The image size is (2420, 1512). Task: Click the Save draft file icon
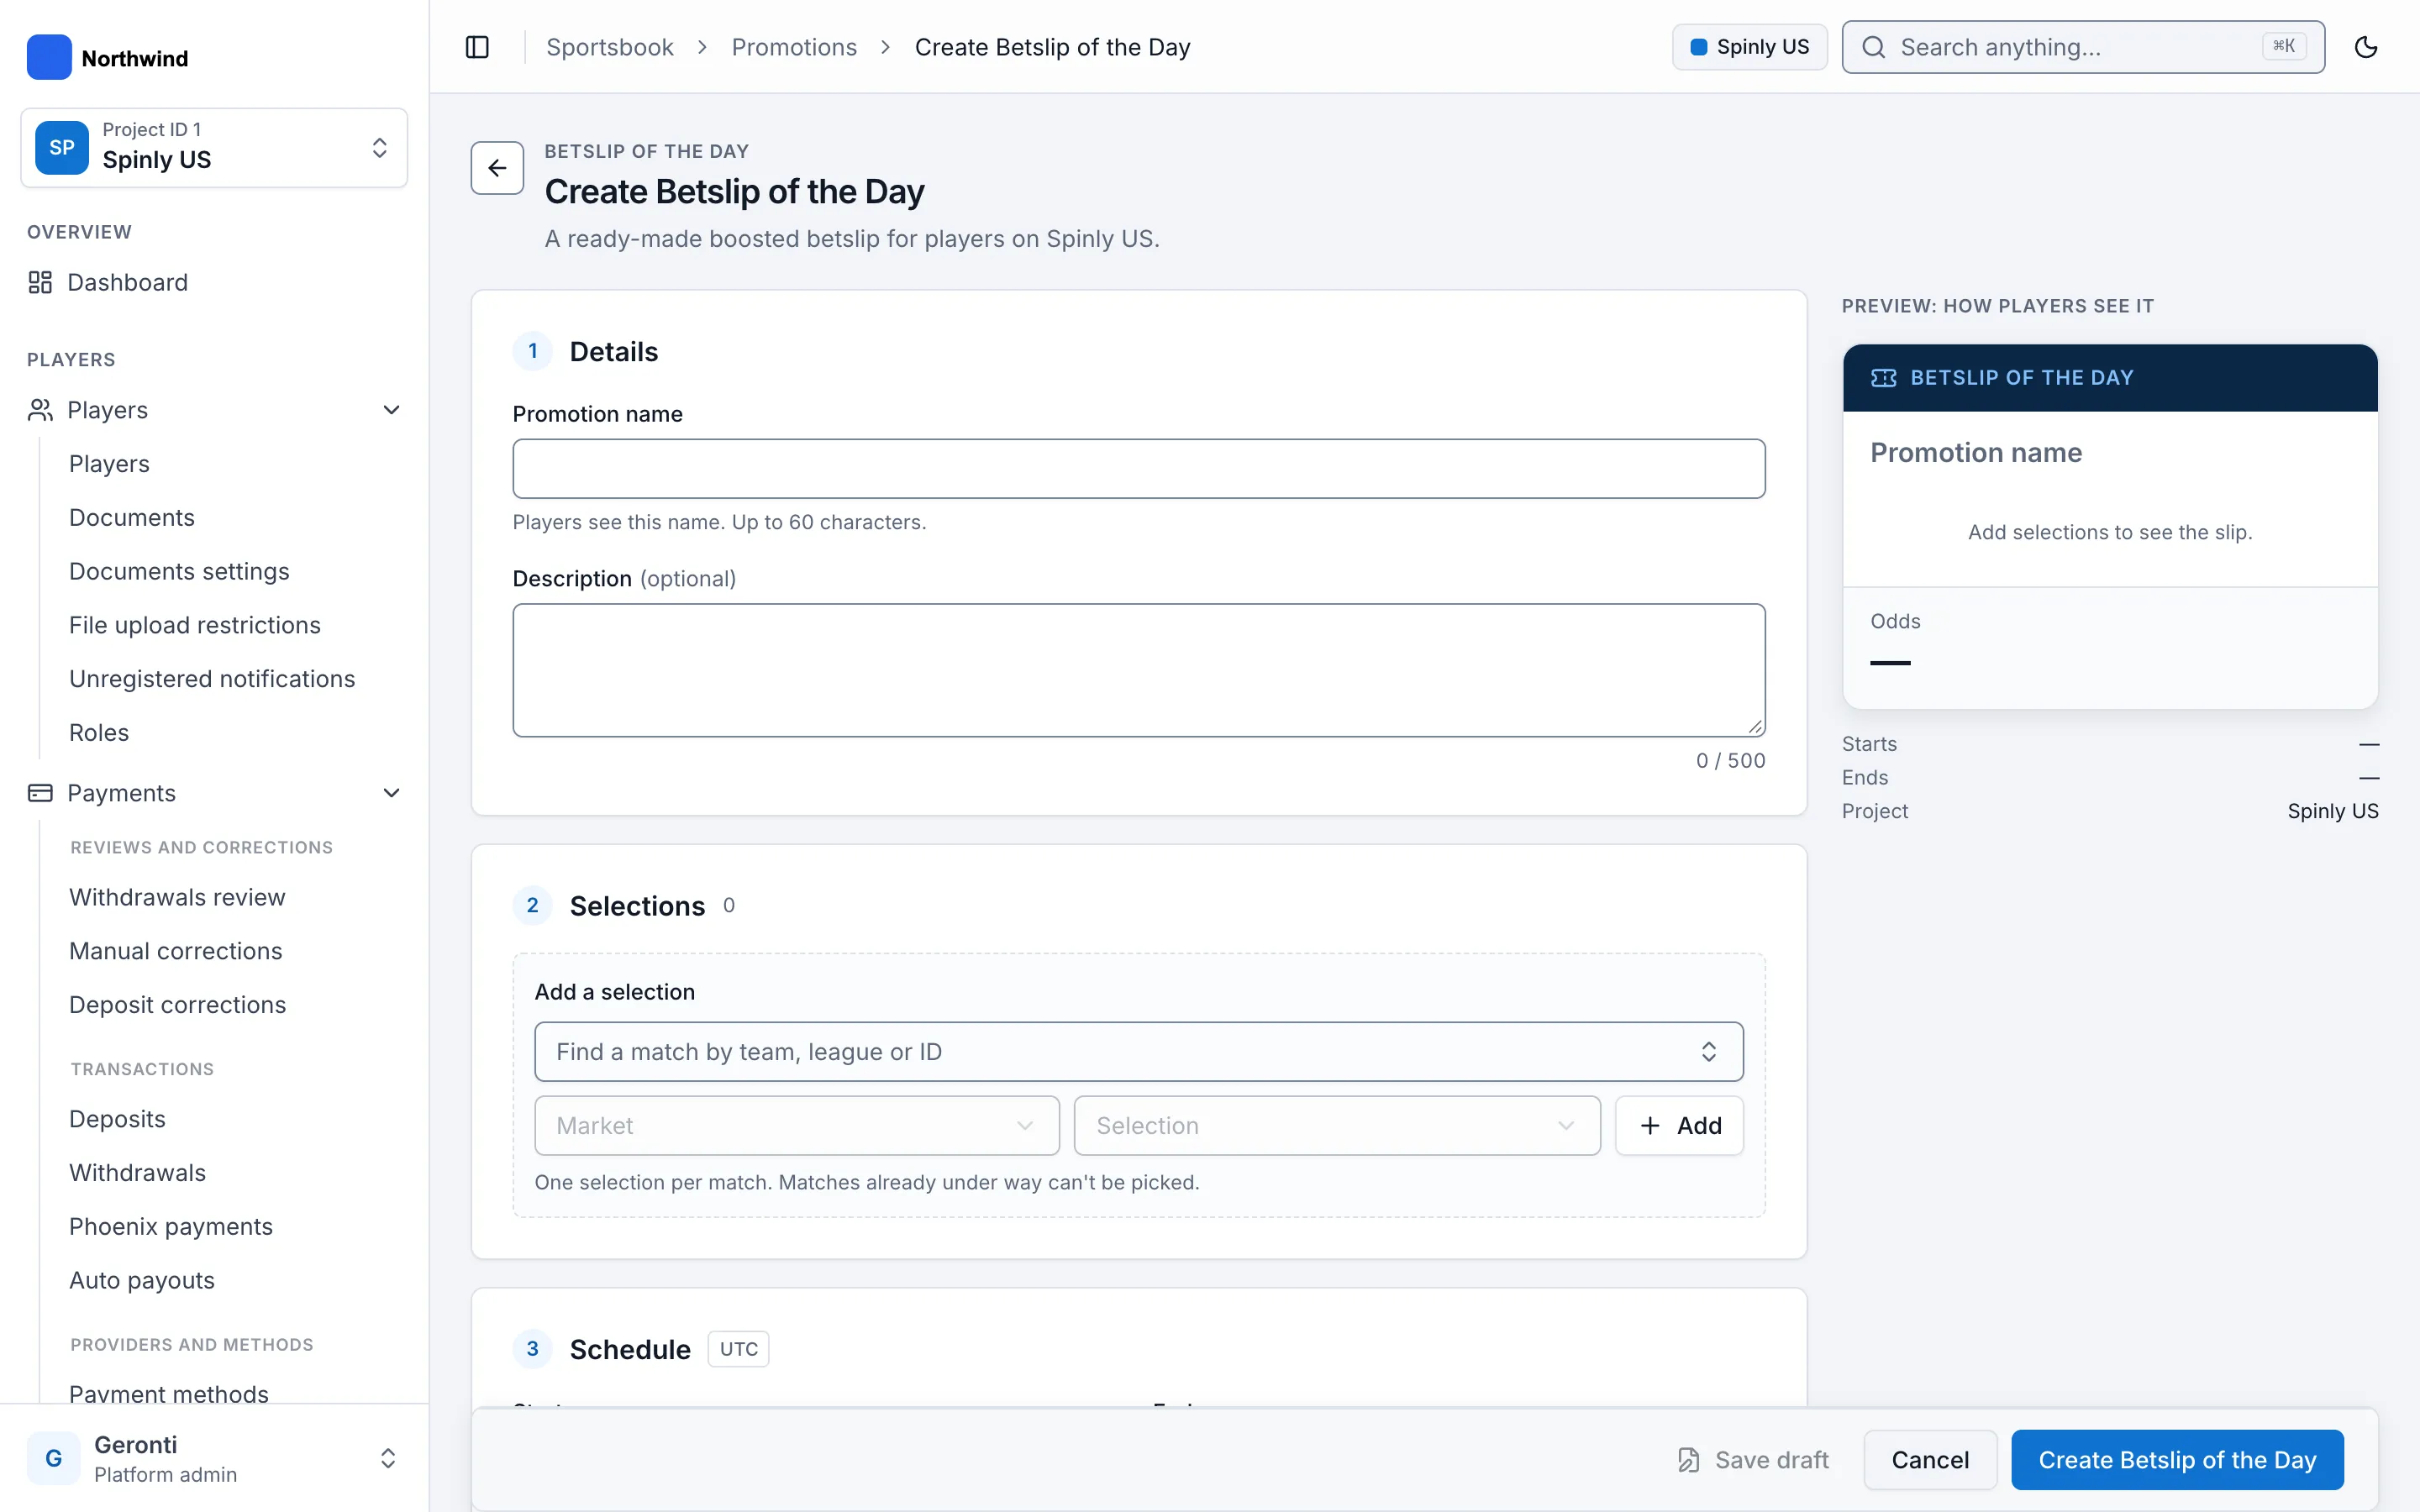[x=1688, y=1460]
